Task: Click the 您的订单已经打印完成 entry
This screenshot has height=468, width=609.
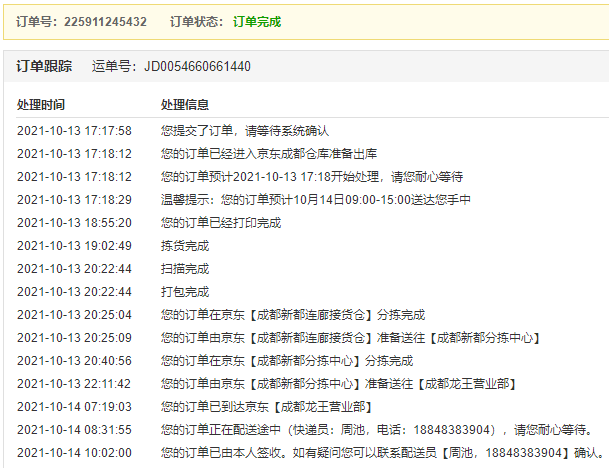Action: 221,223
